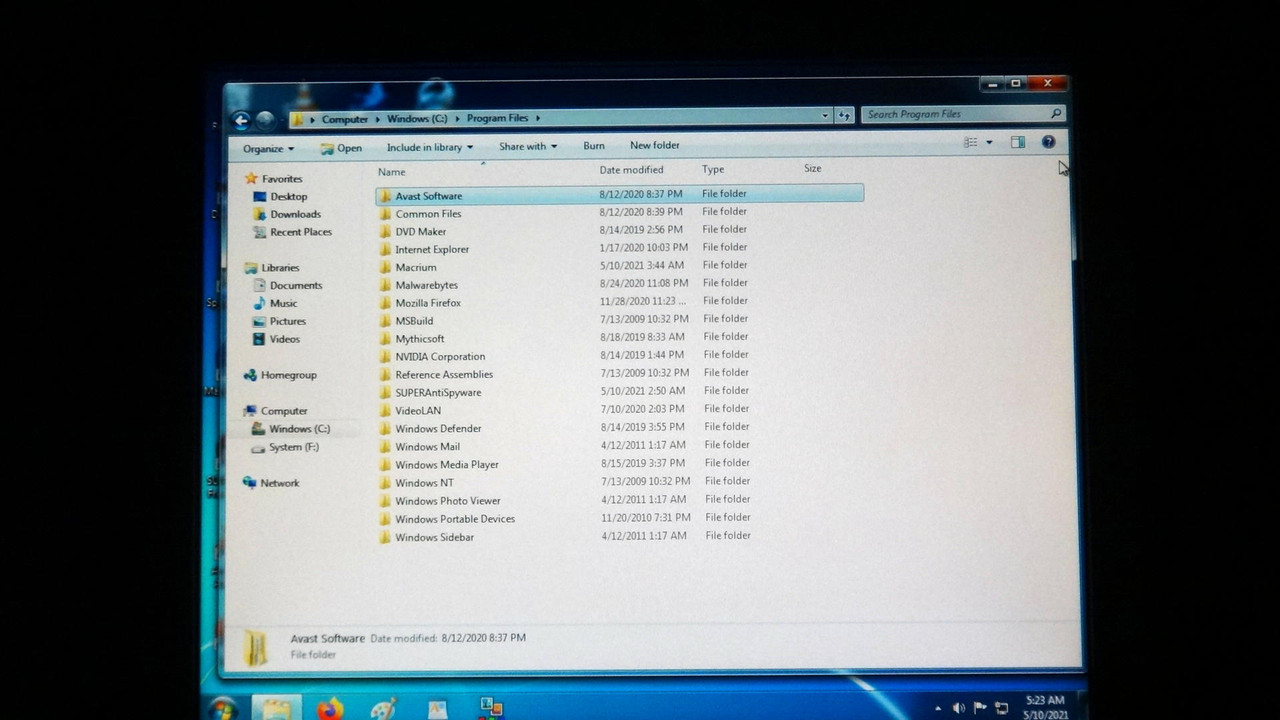This screenshot has height=720, width=1280.
Task: Click the Change your view icon
Action: 970,143
